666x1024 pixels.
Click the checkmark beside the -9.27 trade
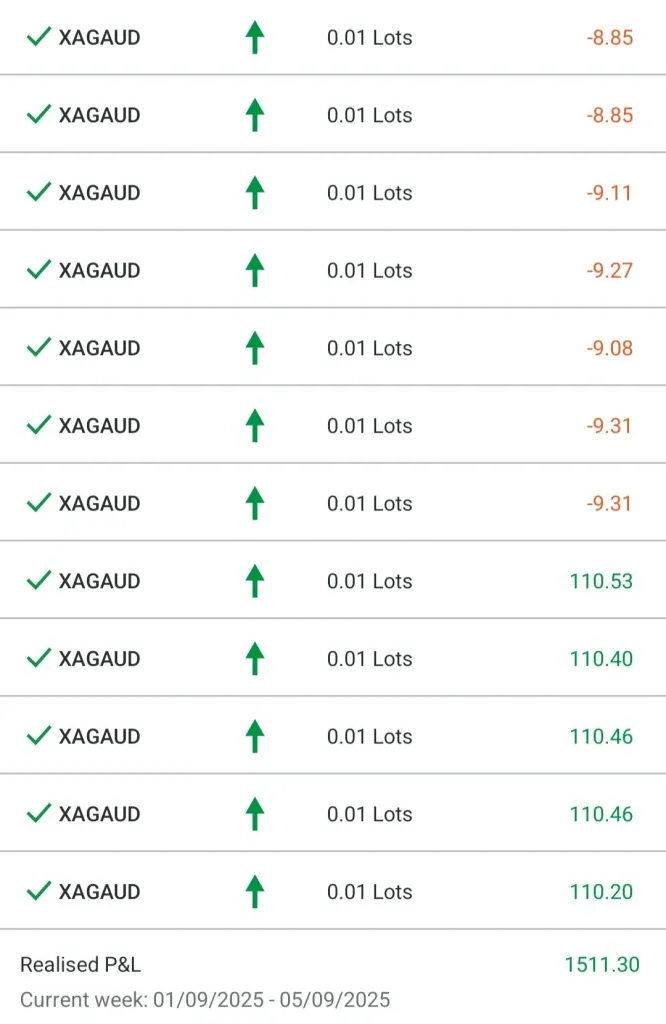[x=39, y=270]
